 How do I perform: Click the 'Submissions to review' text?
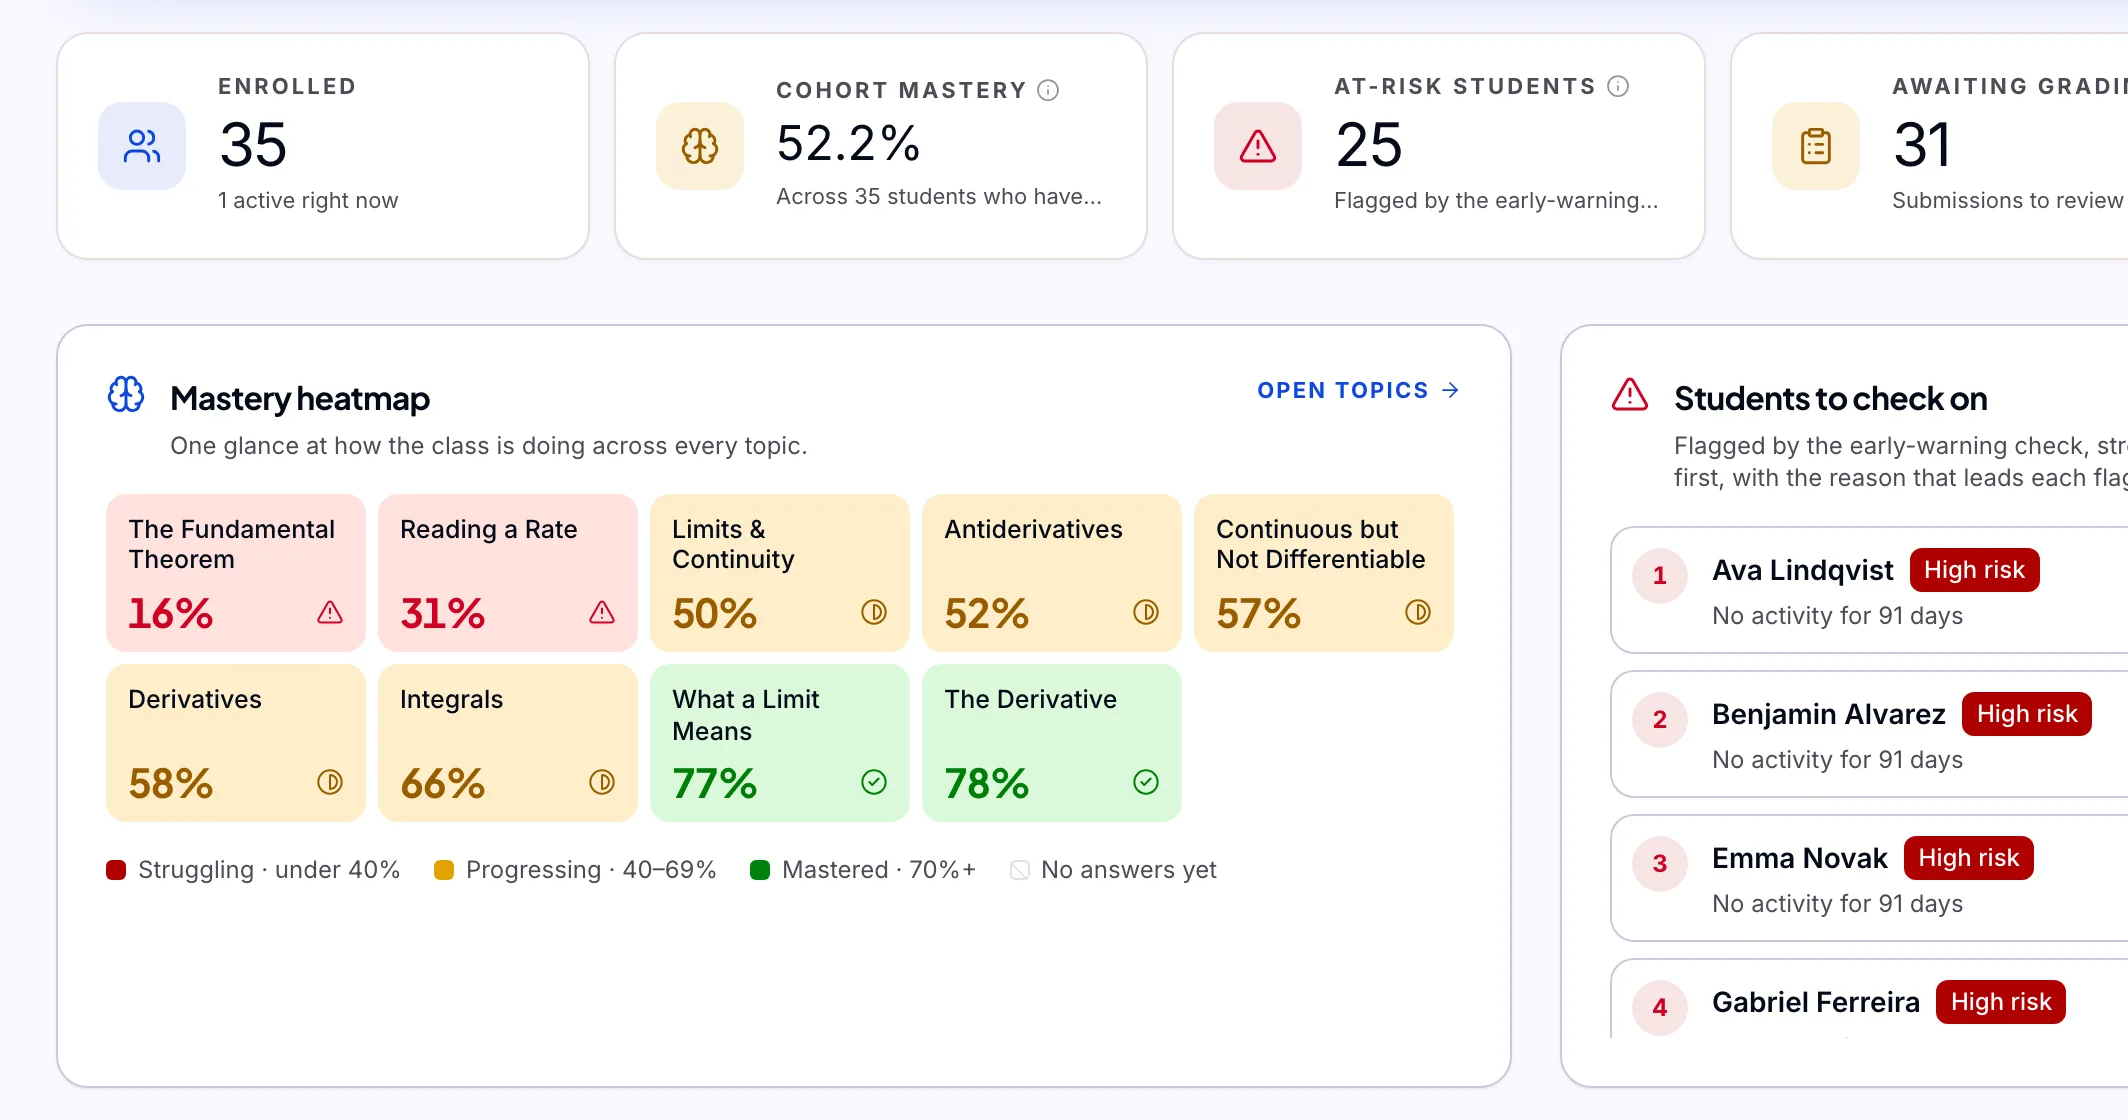tap(2007, 201)
